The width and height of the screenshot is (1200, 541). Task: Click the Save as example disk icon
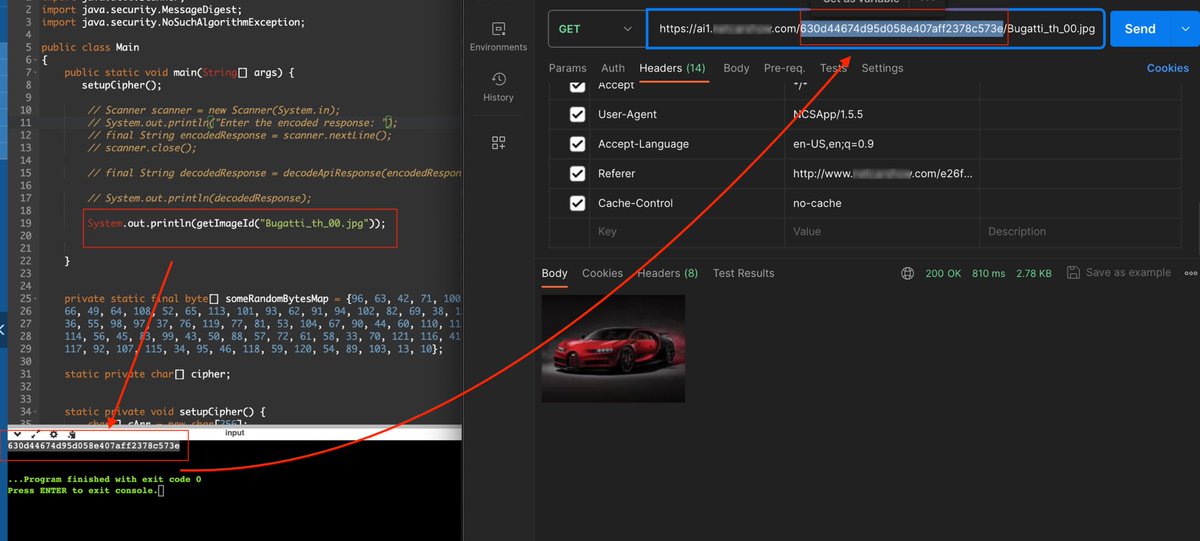(1073, 273)
